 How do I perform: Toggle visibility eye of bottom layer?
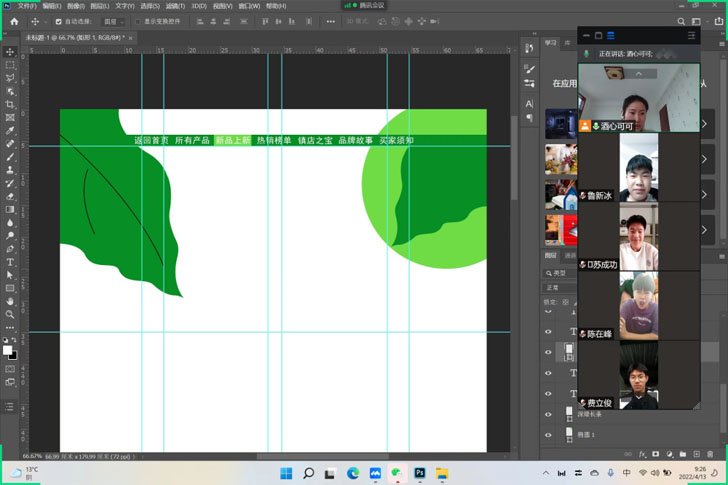(548, 435)
